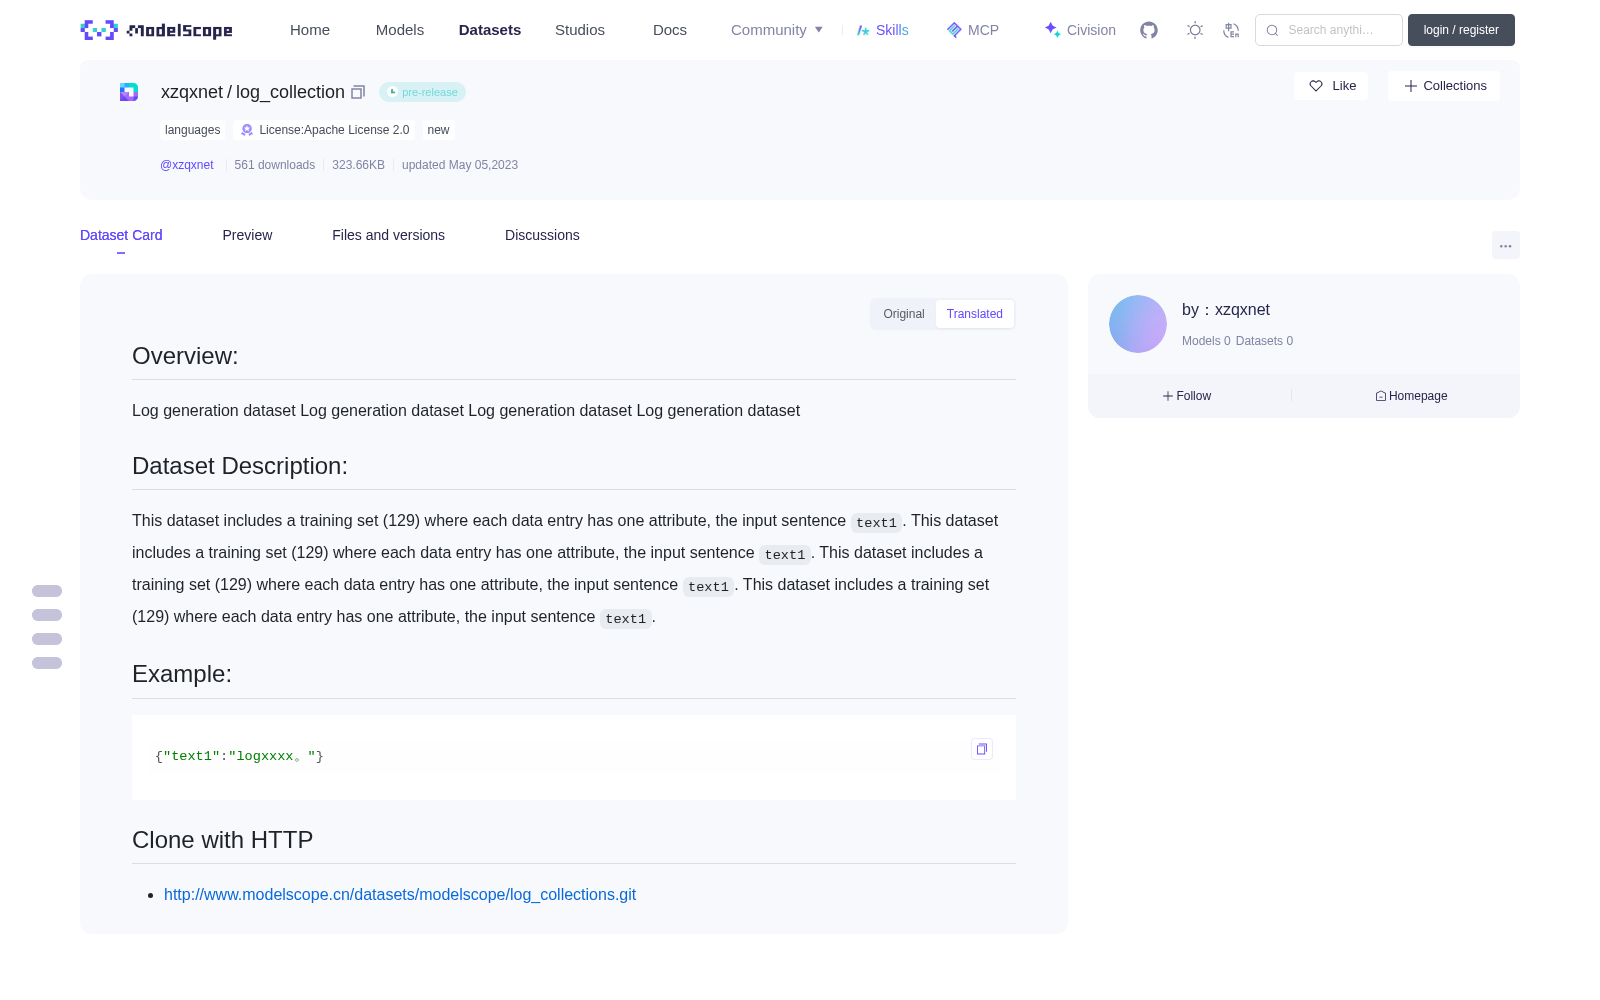Image resolution: width=1600 pixels, height=1000 pixels.
Task: Select the Dataset Card tab
Action: pos(121,235)
